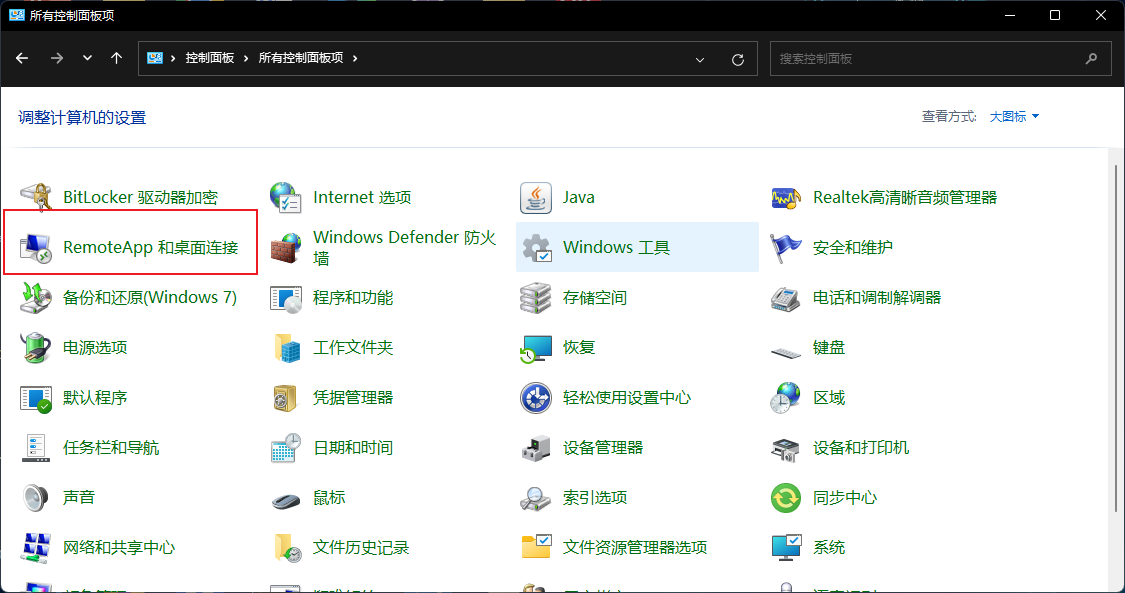Screen dimensions: 1125x593
Task: Expand the address bar history dropdown
Action: pyautogui.click(x=700, y=58)
